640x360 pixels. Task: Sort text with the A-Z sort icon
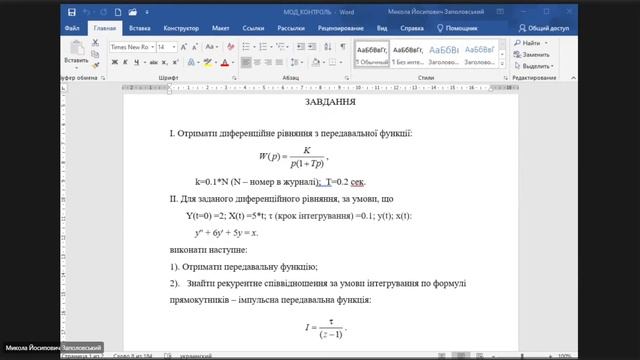(328, 47)
